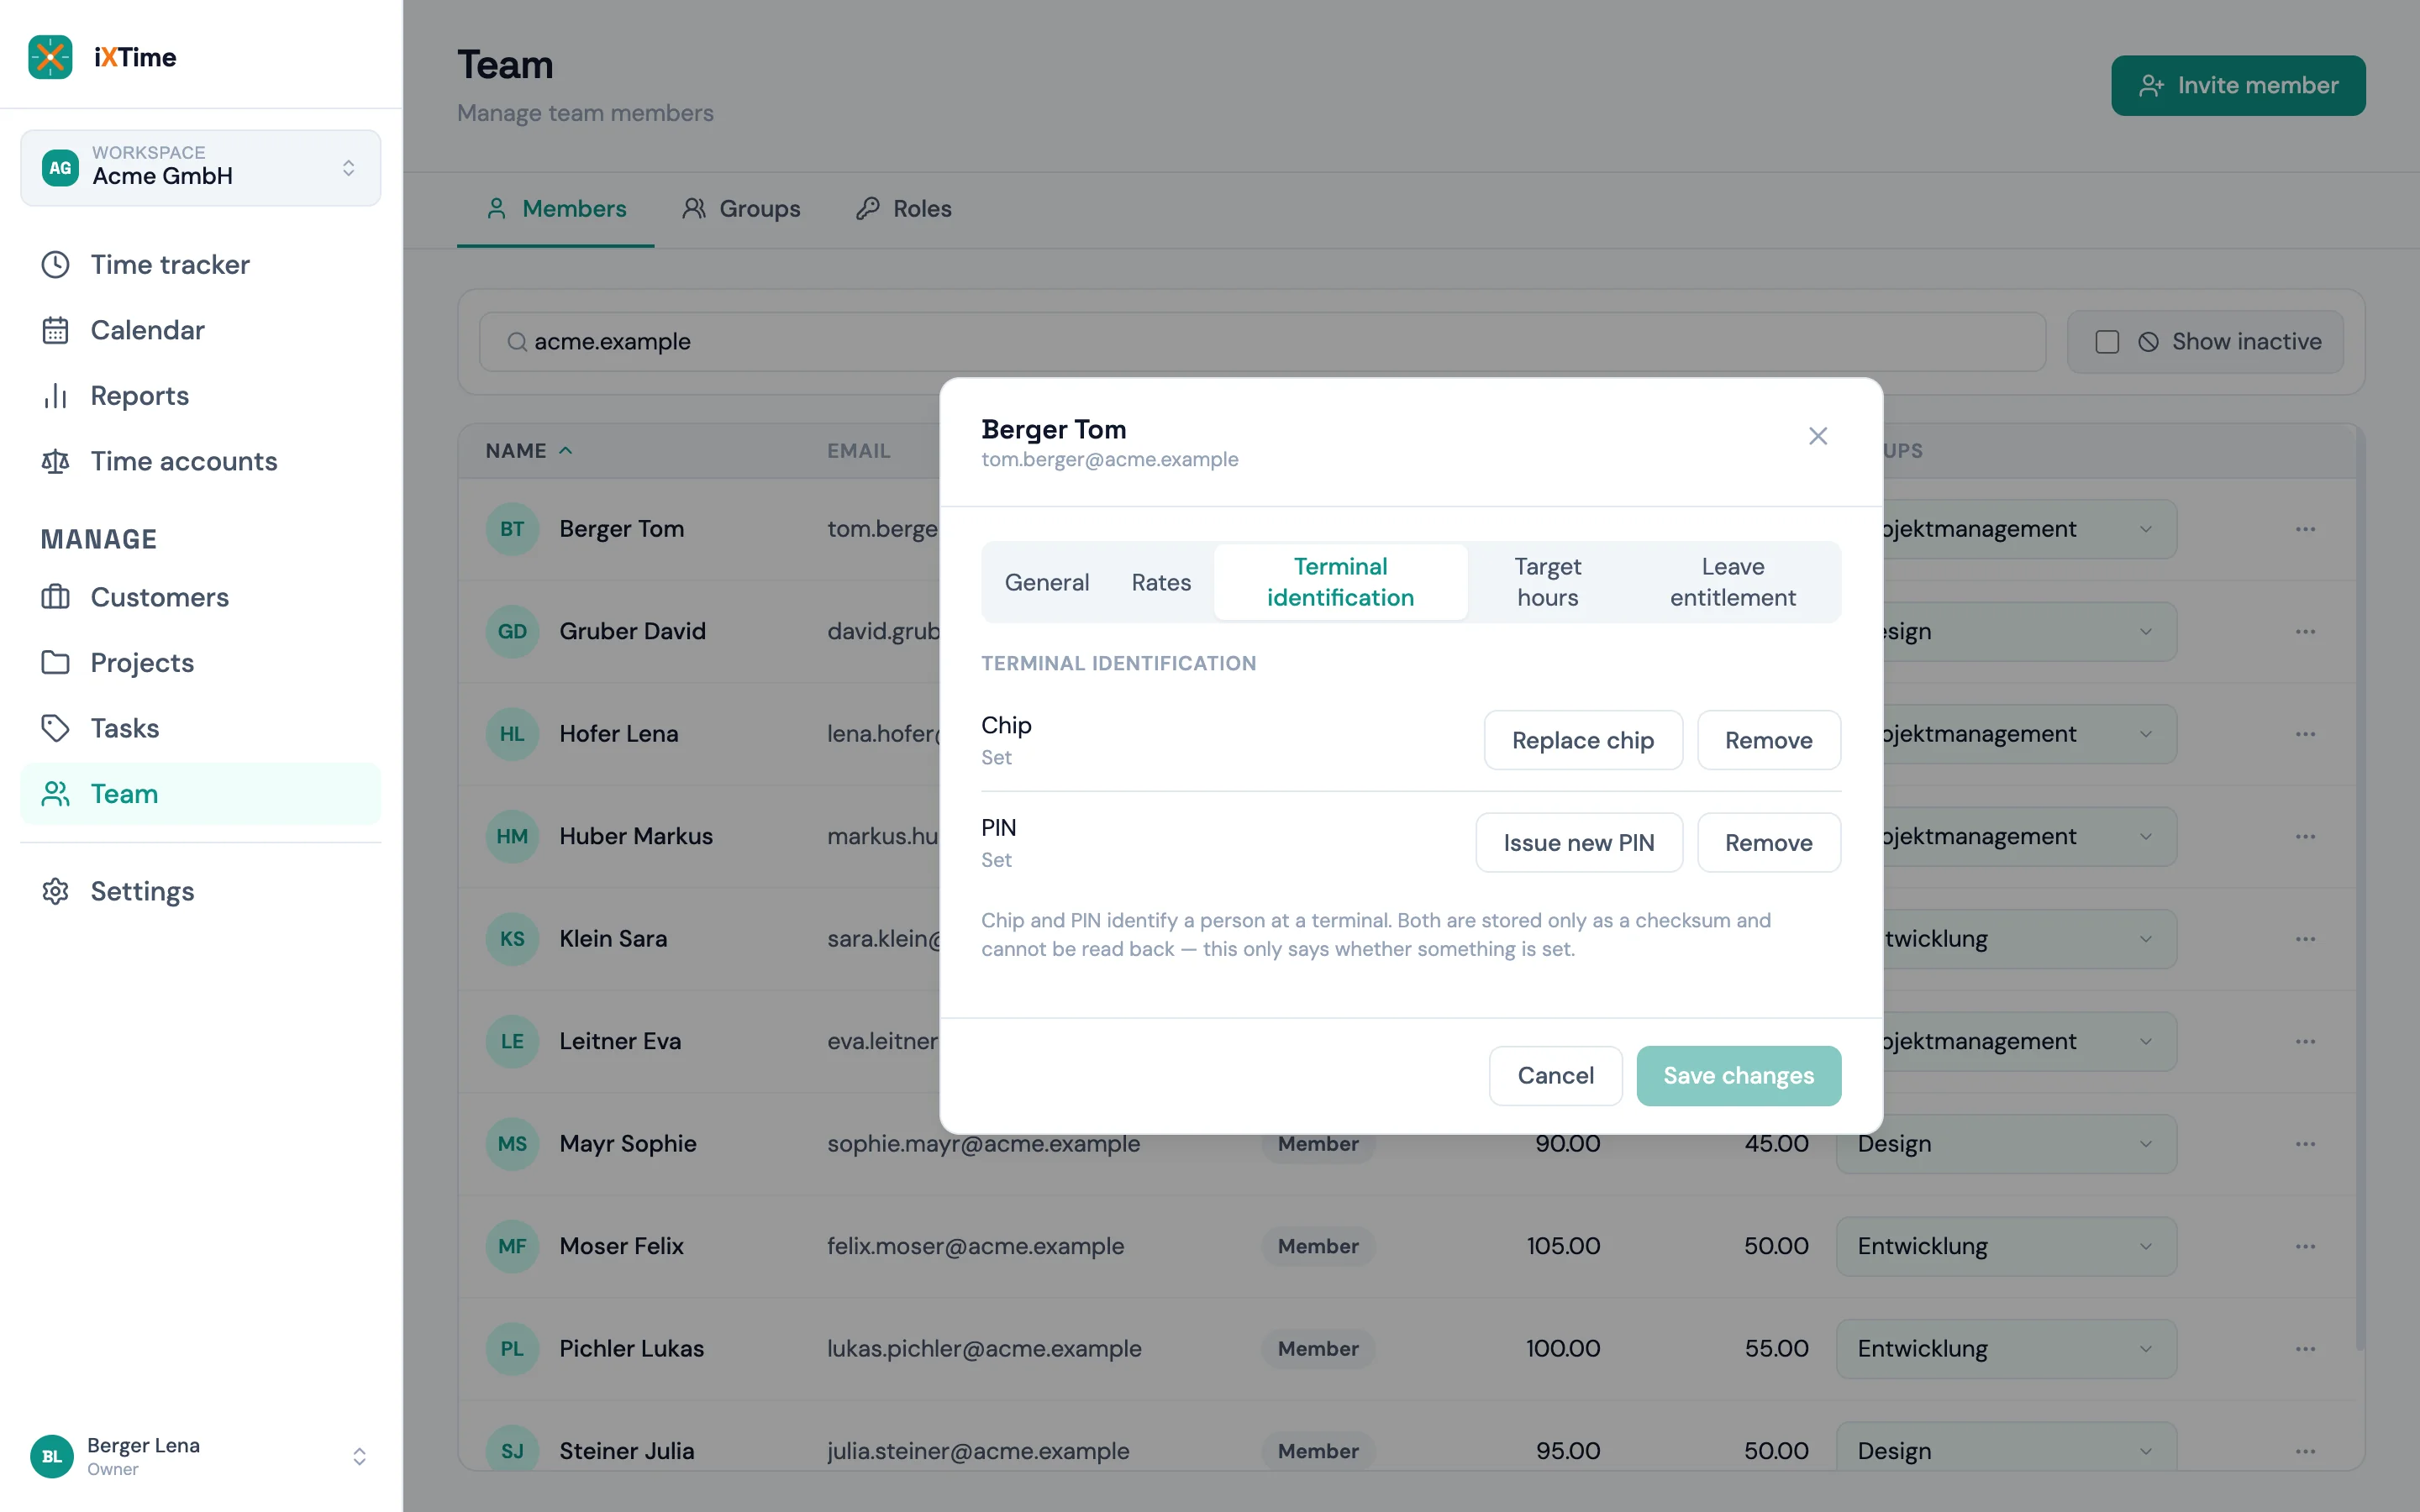Open groups dropdown for Pichler Lukas
Viewport: 2420px width, 1512px height.
coord(2005,1349)
